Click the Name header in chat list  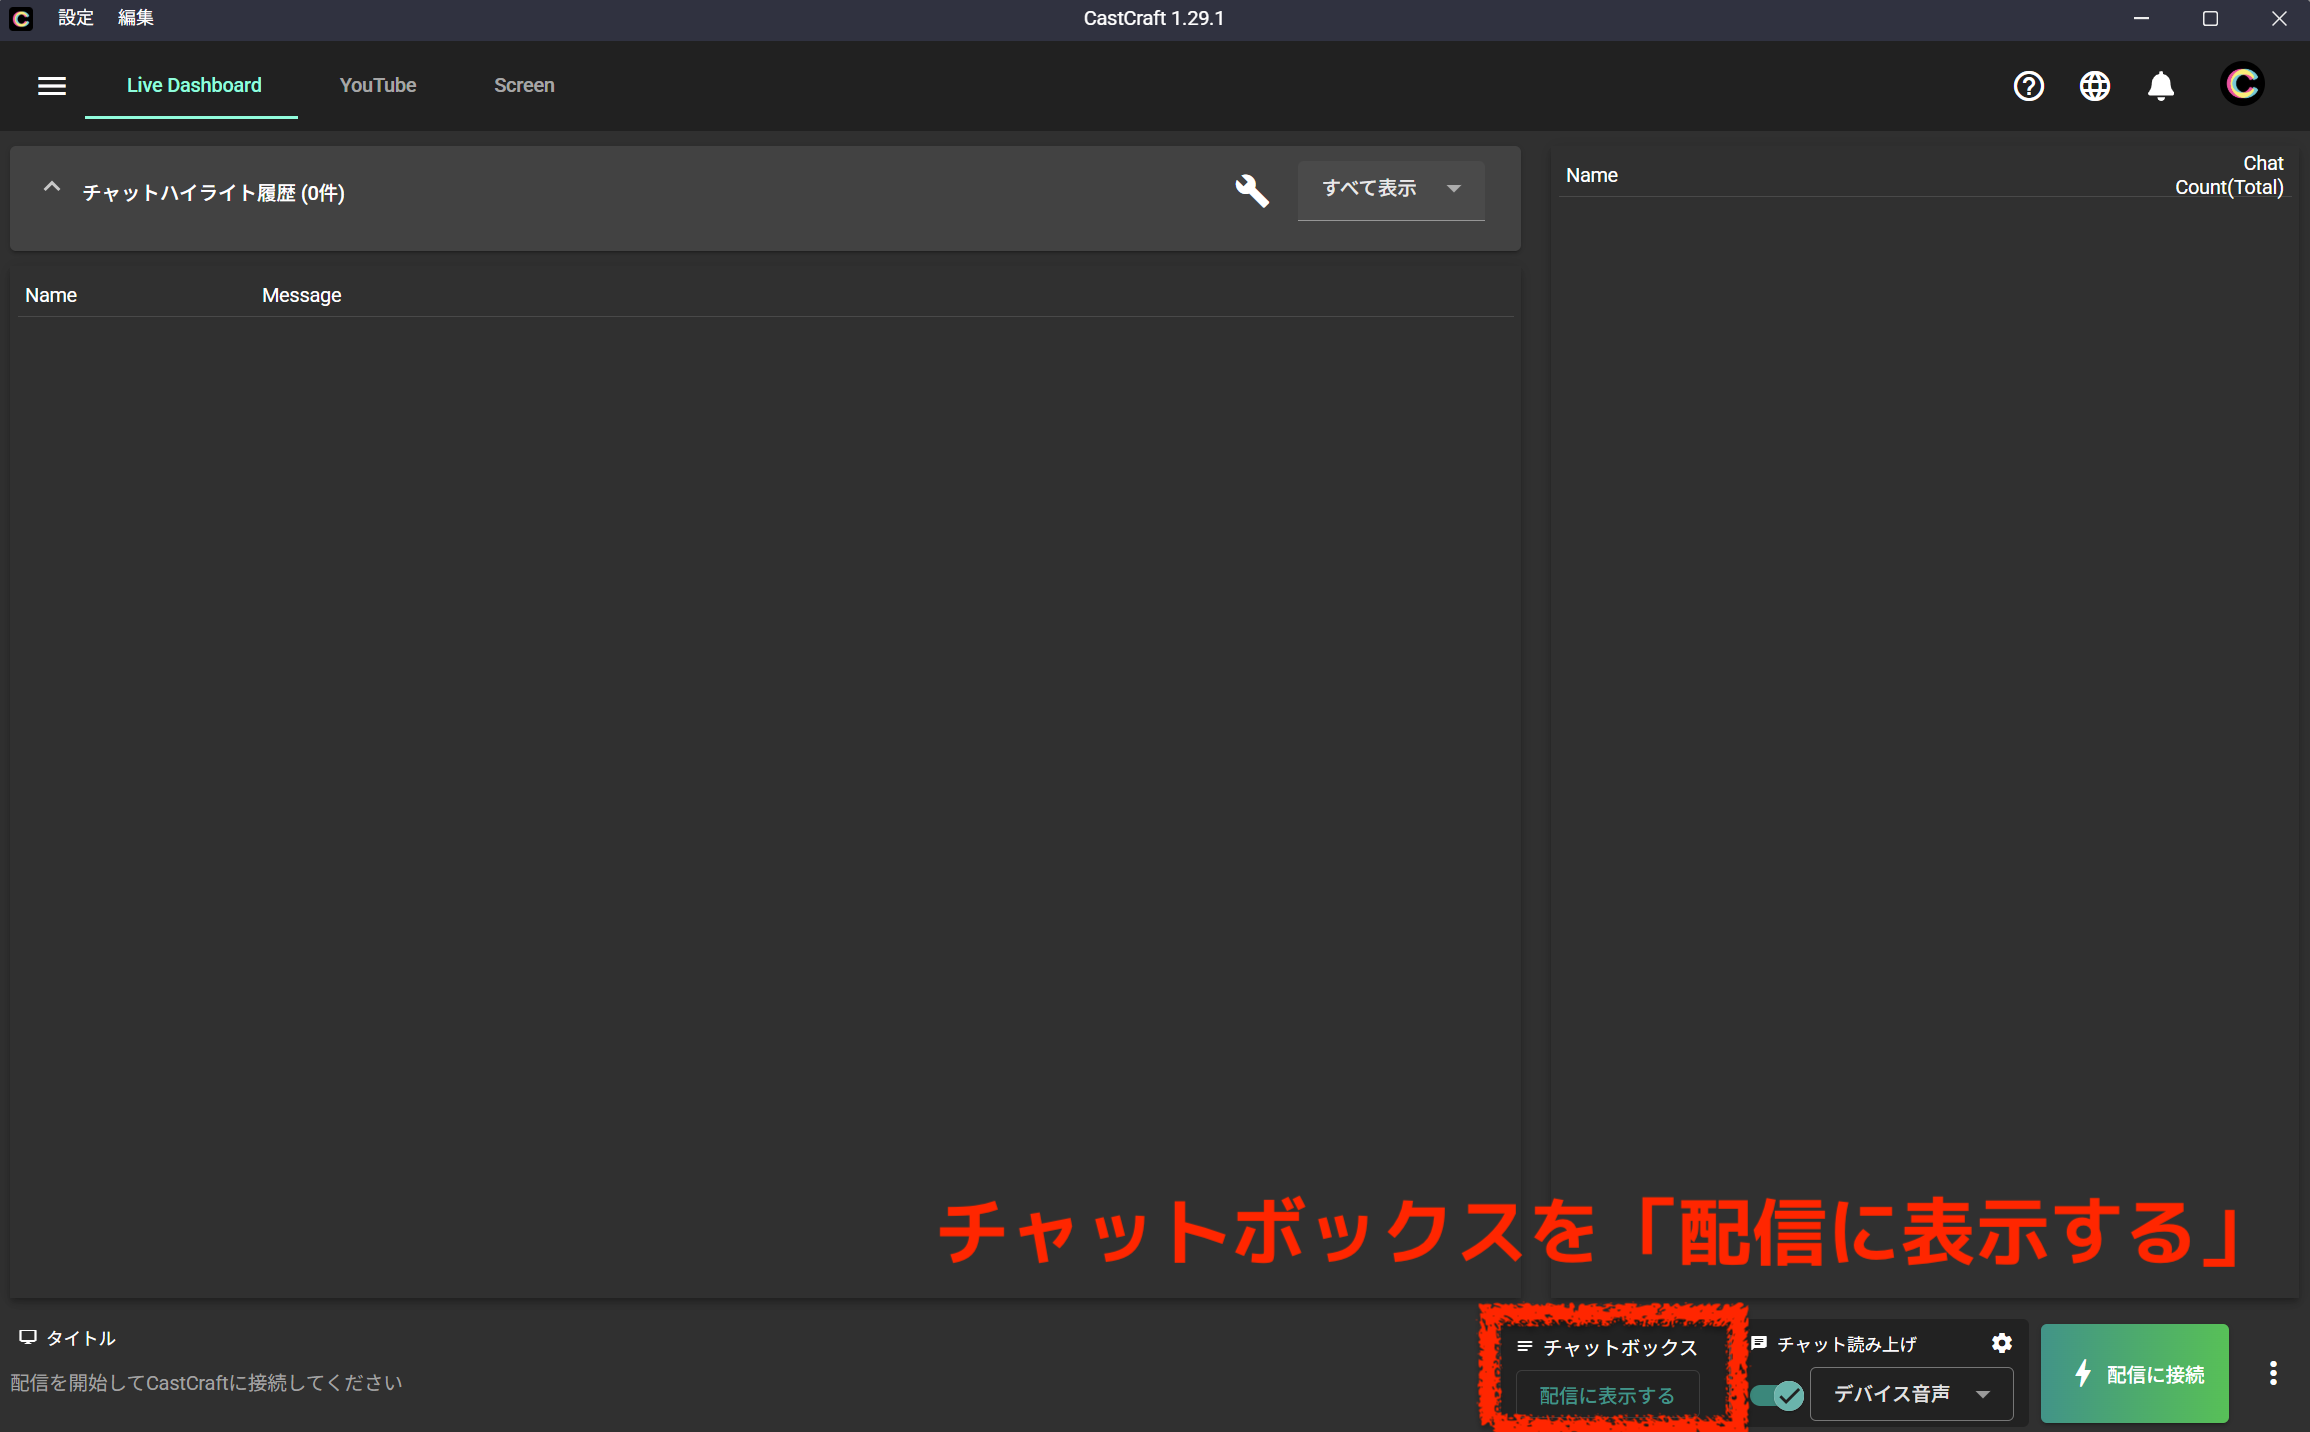coord(51,295)
